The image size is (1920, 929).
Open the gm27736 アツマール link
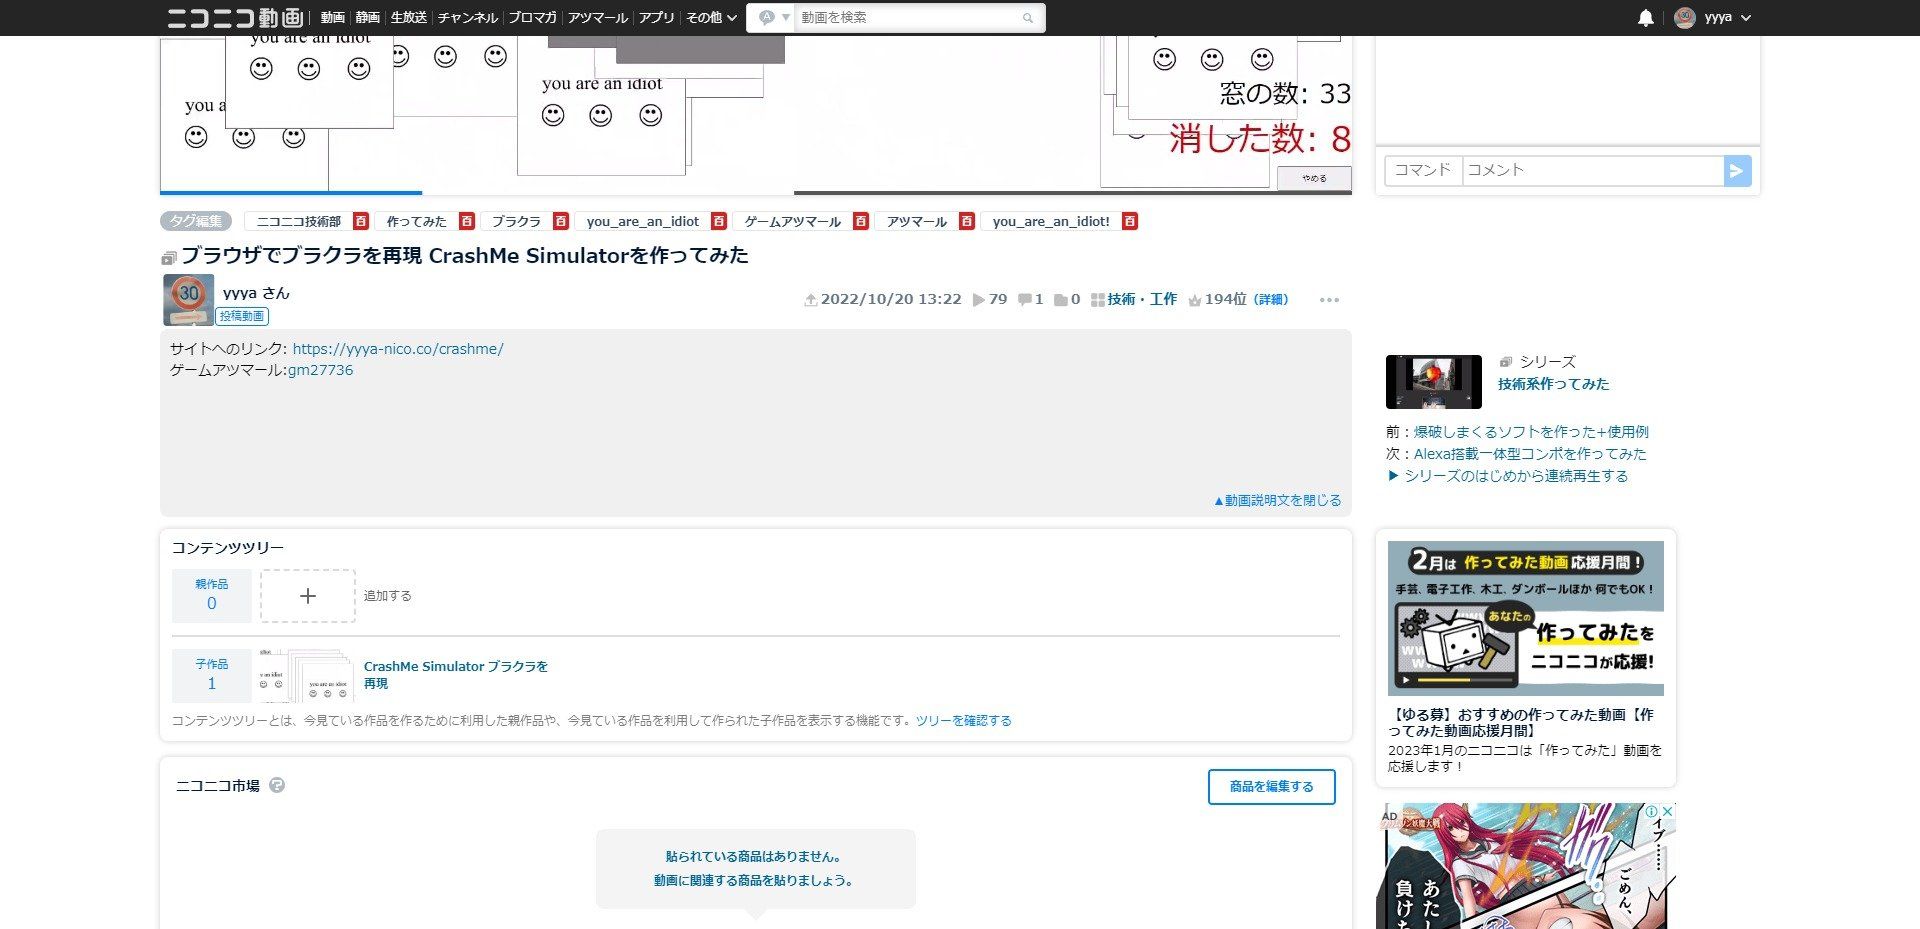pyautogui.click(x=320, y=370)
